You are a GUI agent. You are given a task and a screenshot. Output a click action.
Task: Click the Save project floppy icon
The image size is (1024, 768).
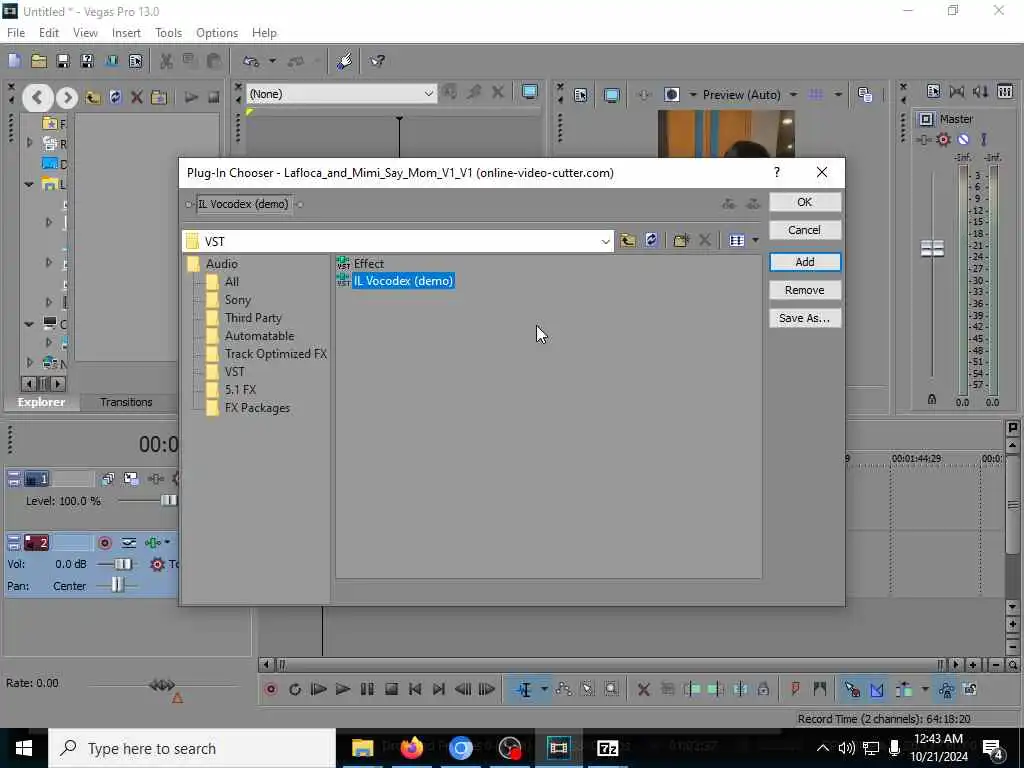pyautogui.click(x=63, y=61)
